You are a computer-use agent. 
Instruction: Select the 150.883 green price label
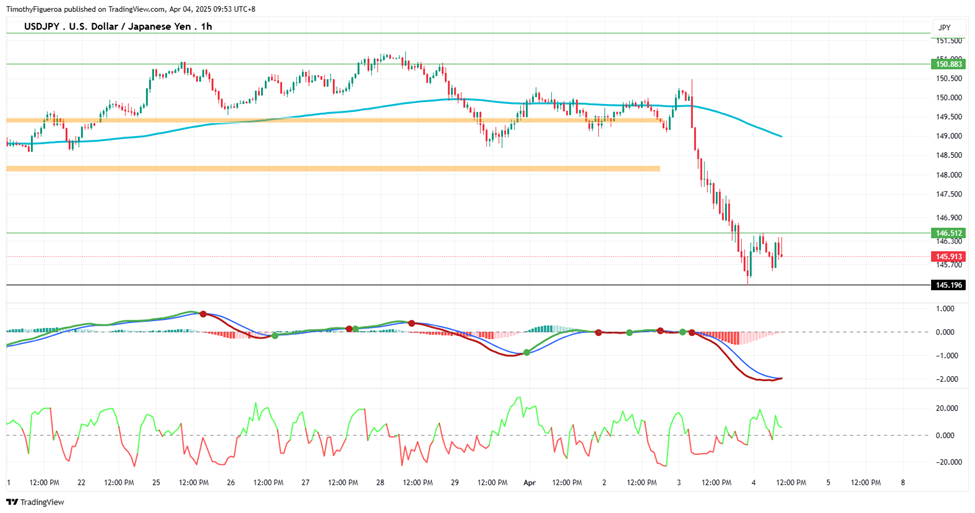pos(948,64)
